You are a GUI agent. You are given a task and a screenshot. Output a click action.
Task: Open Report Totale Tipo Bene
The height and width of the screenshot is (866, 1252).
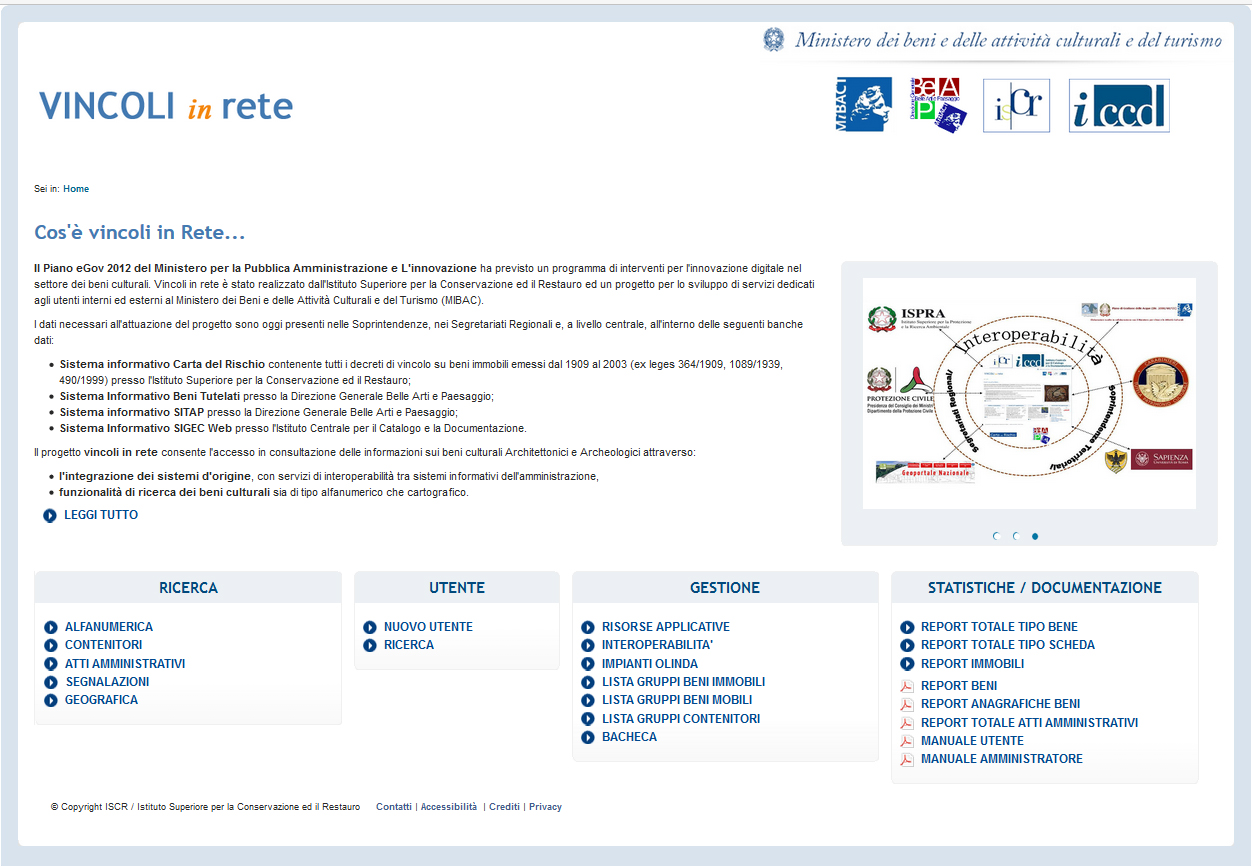point(999,627)
